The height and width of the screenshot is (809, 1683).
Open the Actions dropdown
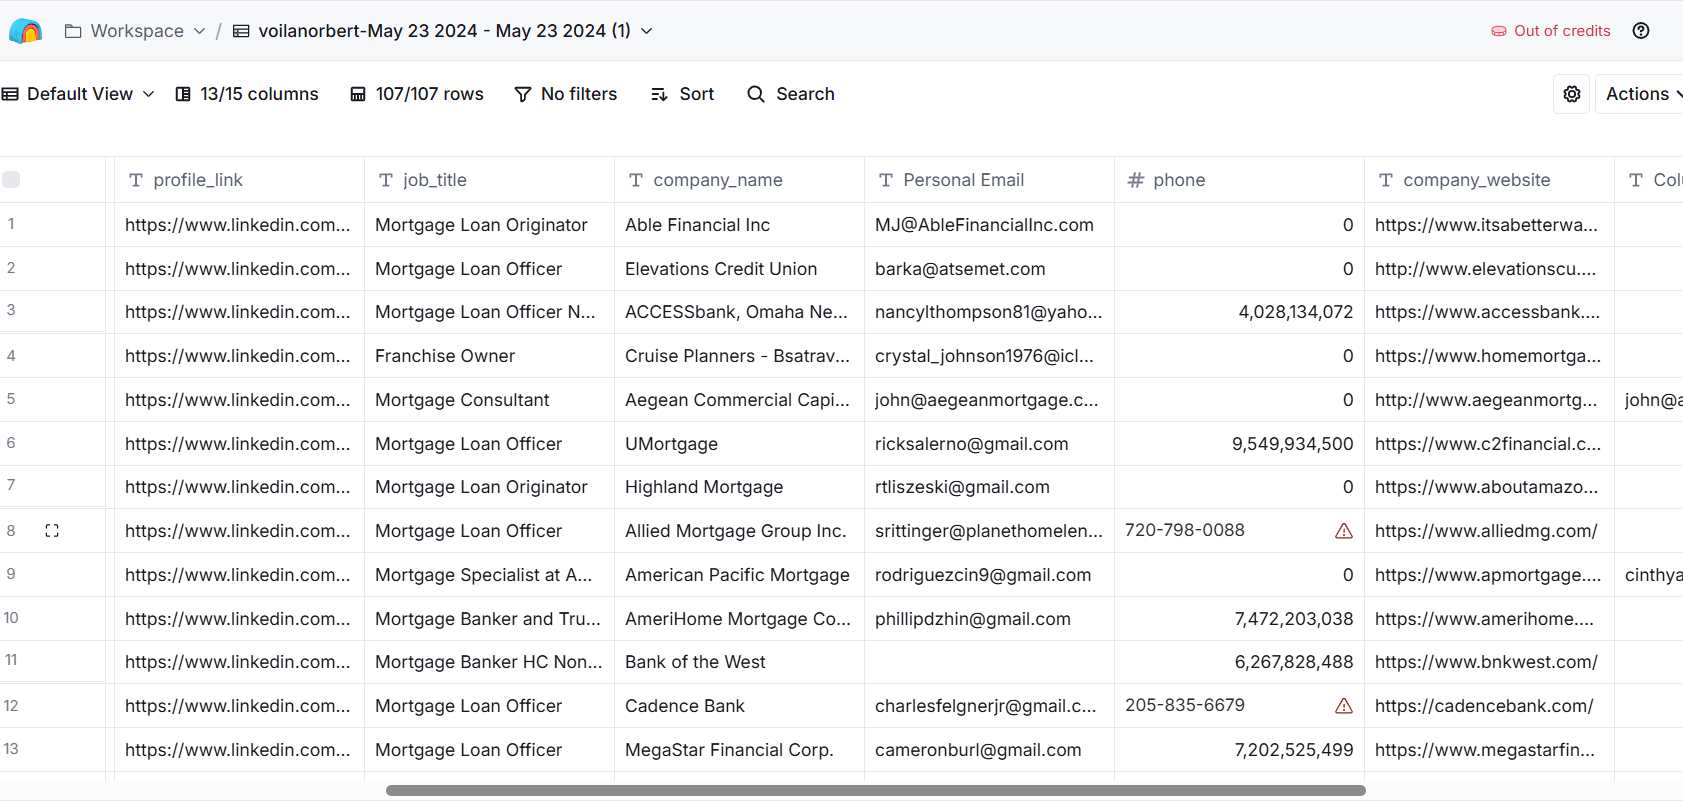(1640, 94)
